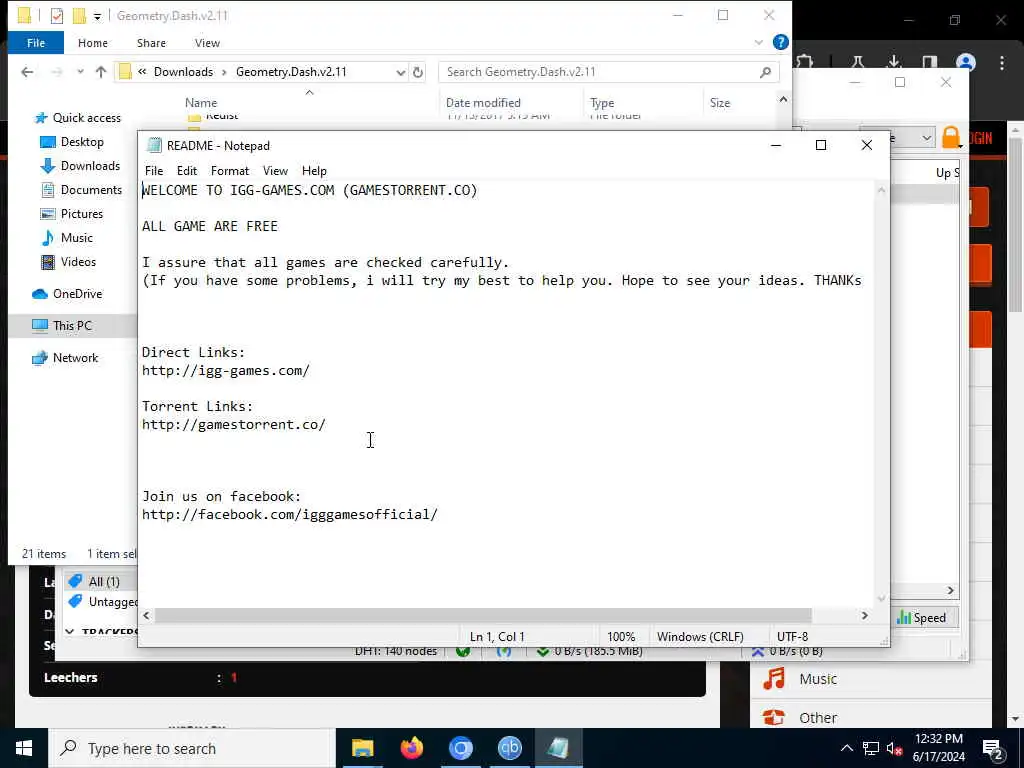
Task: Expand the address bar history dropdown
Action: [x=400, y=72]
